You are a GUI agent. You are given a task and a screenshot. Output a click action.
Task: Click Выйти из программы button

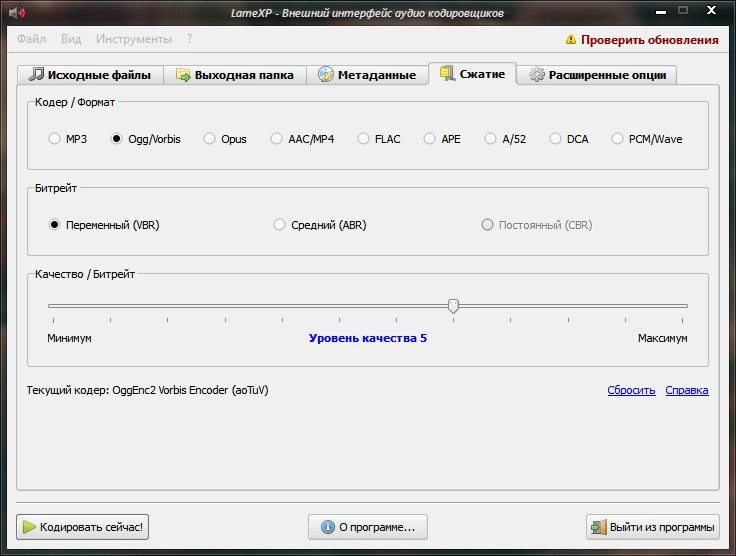[x=652, y=527]
